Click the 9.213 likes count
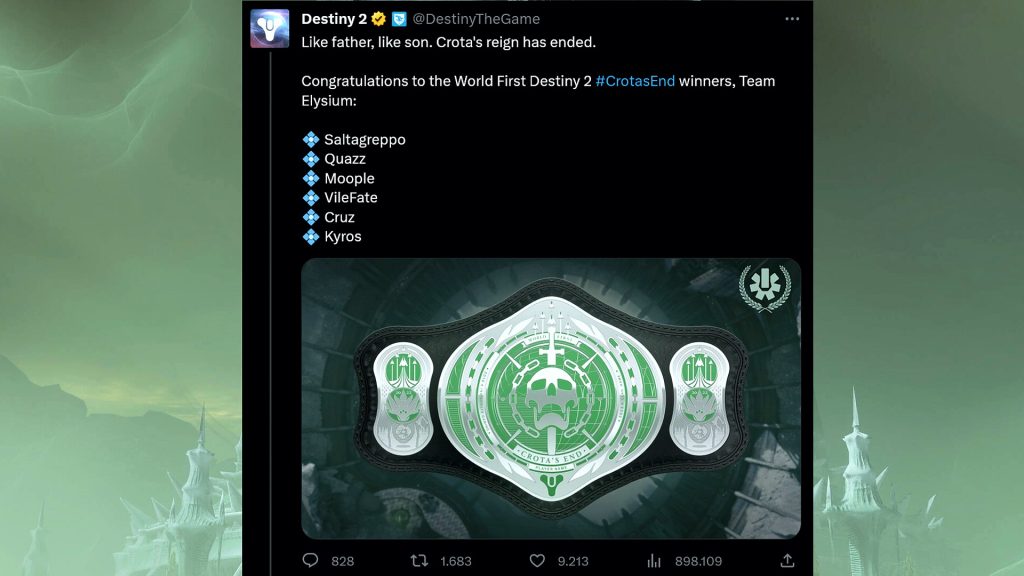Image resolution: width=1024 pixels, height=576 pixels. coord(572,561)
